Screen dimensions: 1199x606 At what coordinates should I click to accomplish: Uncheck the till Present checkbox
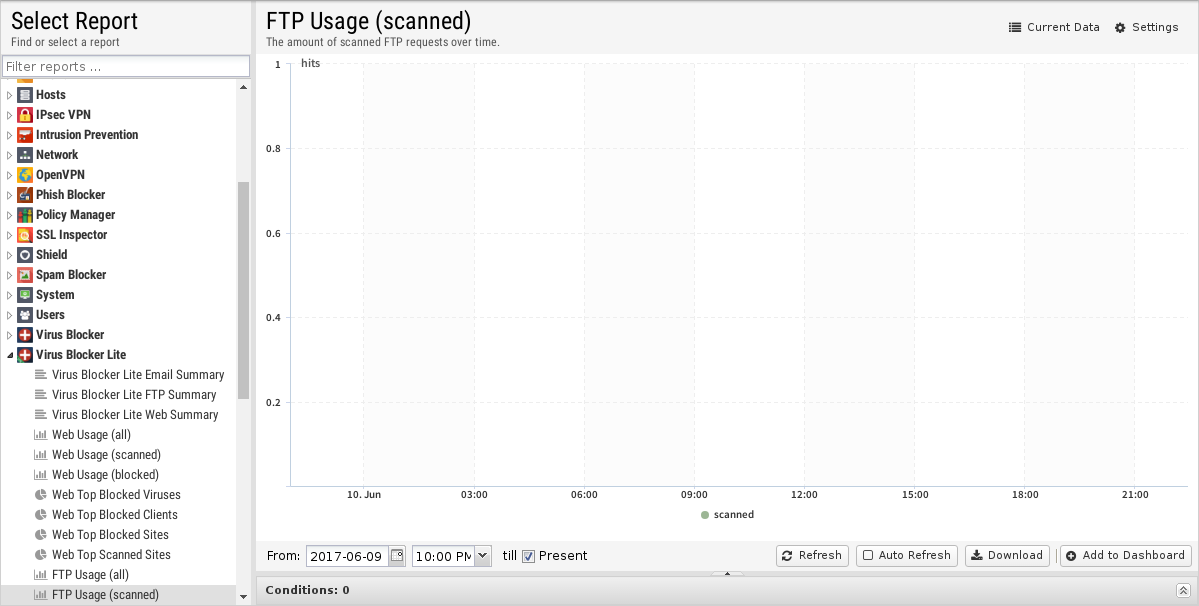[529, 556]
